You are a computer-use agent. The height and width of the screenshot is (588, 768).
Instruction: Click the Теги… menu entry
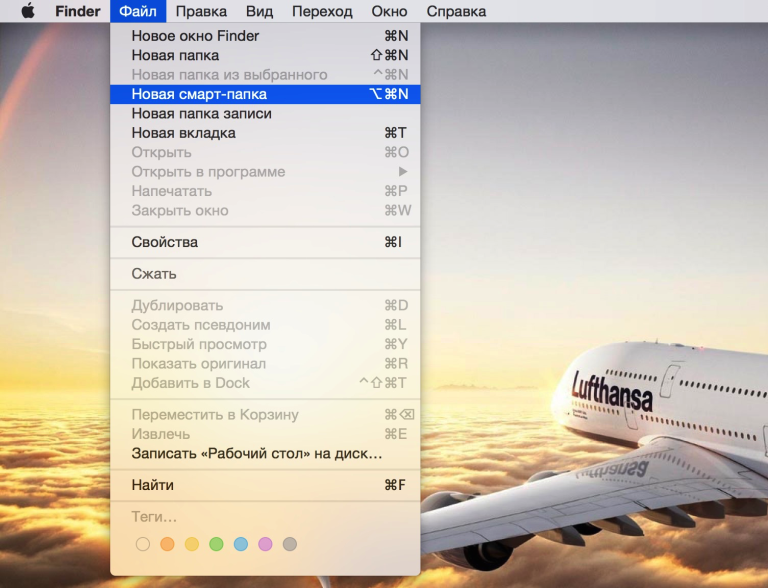coord(265,517)
